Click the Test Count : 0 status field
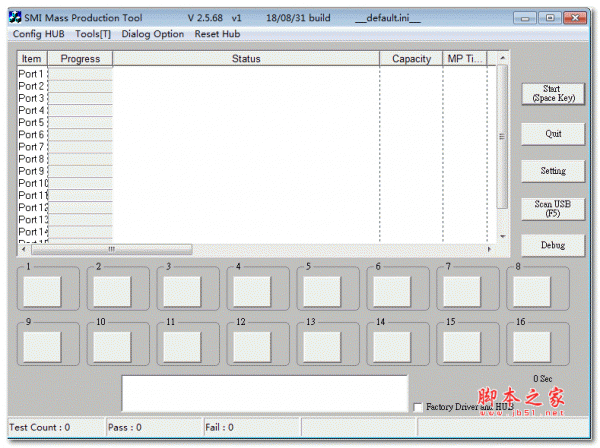The height and width of the screenshot is (448, 600). click(x=56, y=427)
